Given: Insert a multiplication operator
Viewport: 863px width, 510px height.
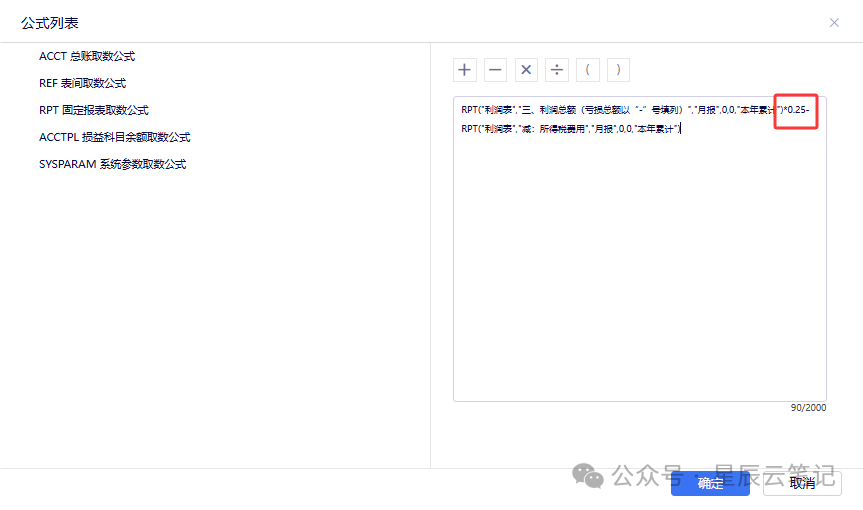Looking at the screenshot, I should [526, 70].
